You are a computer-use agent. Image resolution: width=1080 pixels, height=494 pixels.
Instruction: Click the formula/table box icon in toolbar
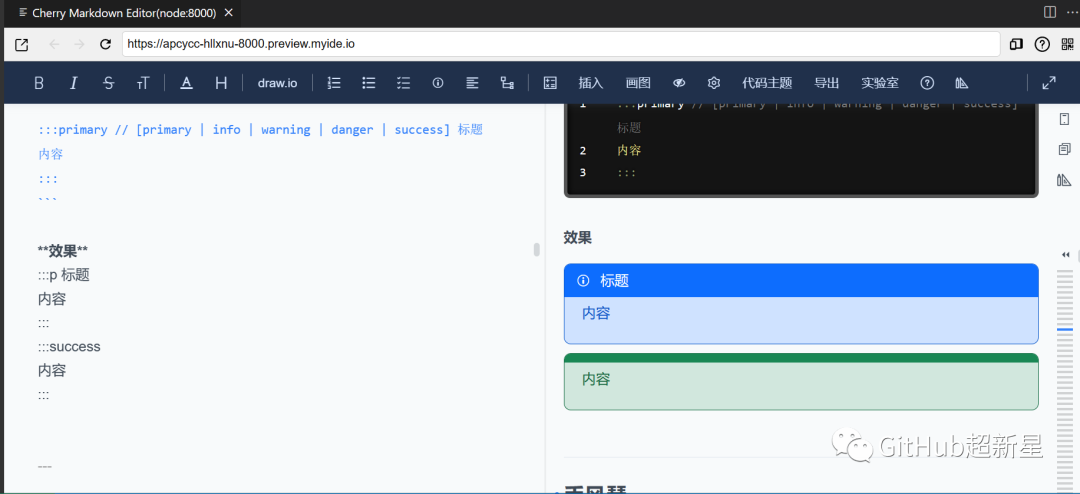[550, 83]
